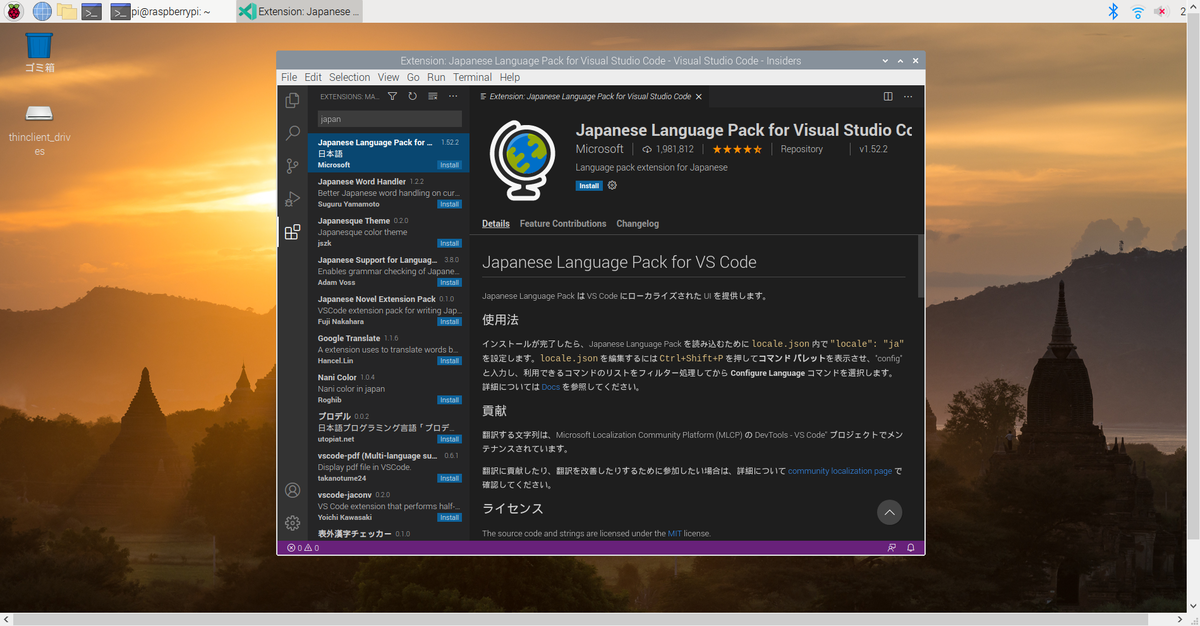Image resolution: width=1200 pixels, height=626 pixels.
Task: Switch to the Feature Contributions tab
Action: (x=563, y=224)
